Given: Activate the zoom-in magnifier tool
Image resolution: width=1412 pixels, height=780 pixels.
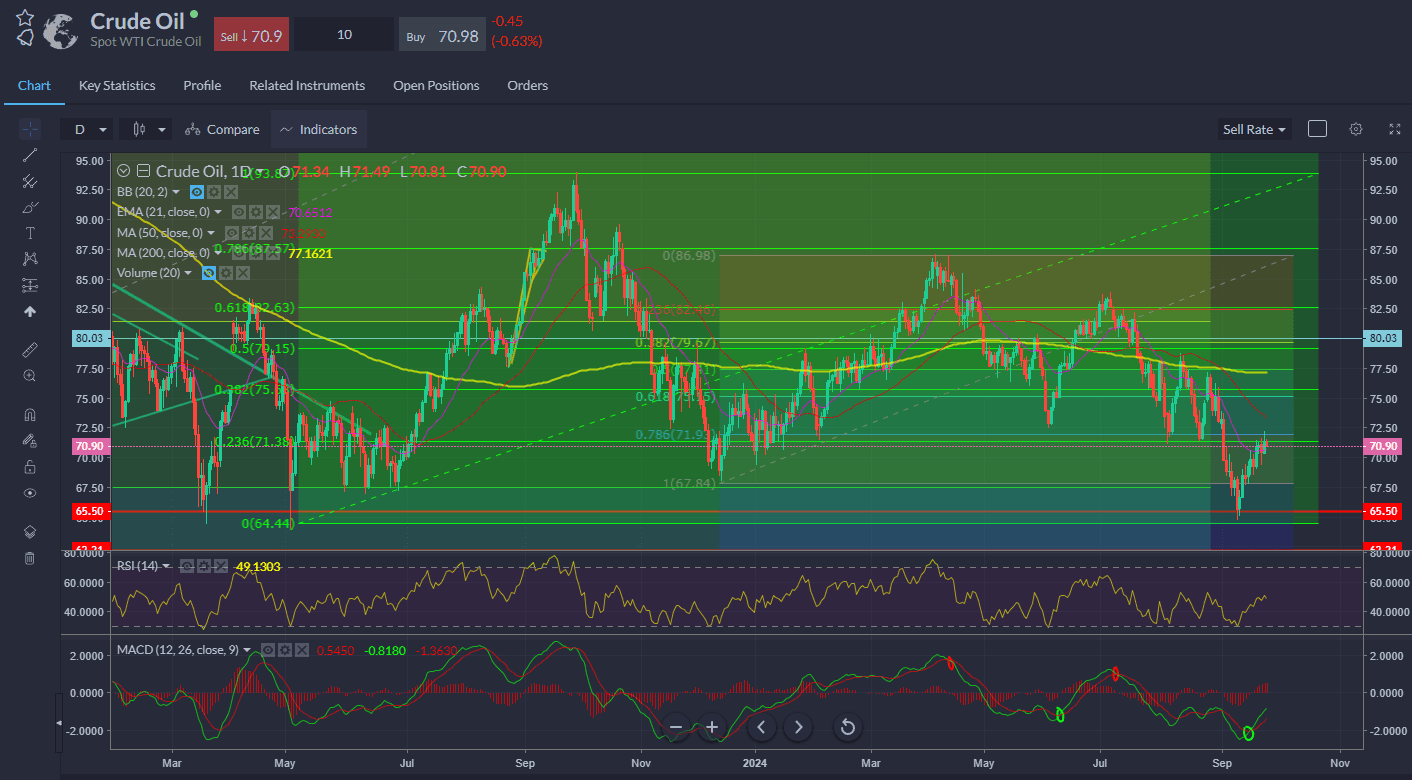Looking at the screenshot, I should [x=30, y=376].
